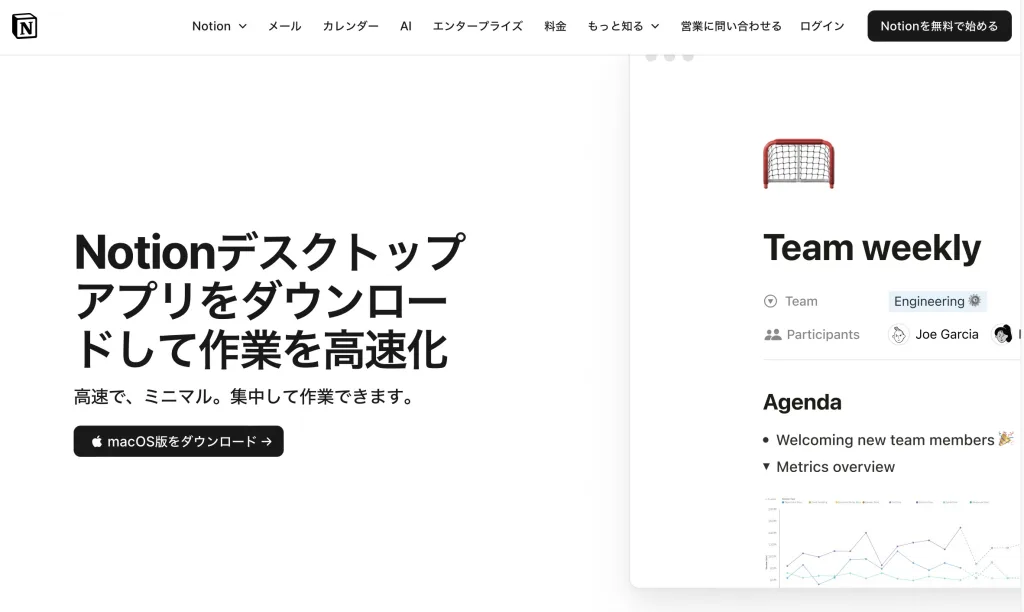Open the メール menu item

tap(284, 26)
